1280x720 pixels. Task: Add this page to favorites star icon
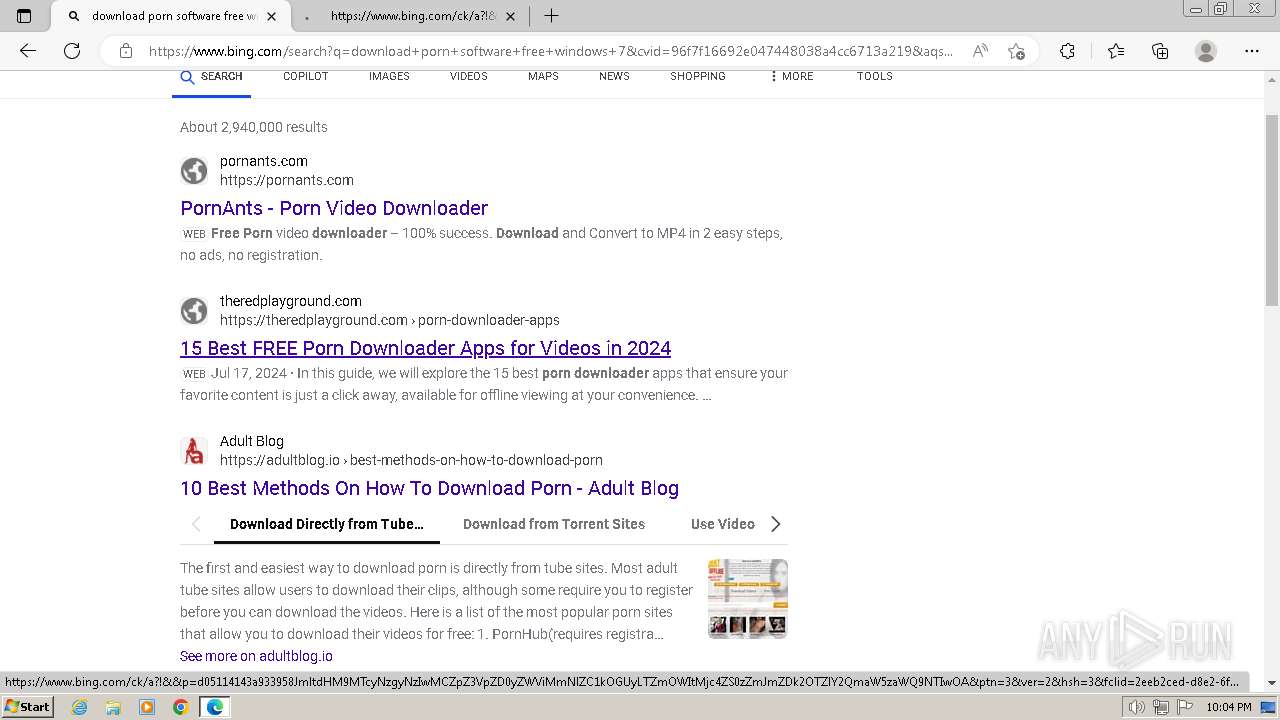(x=1016, y=51)
